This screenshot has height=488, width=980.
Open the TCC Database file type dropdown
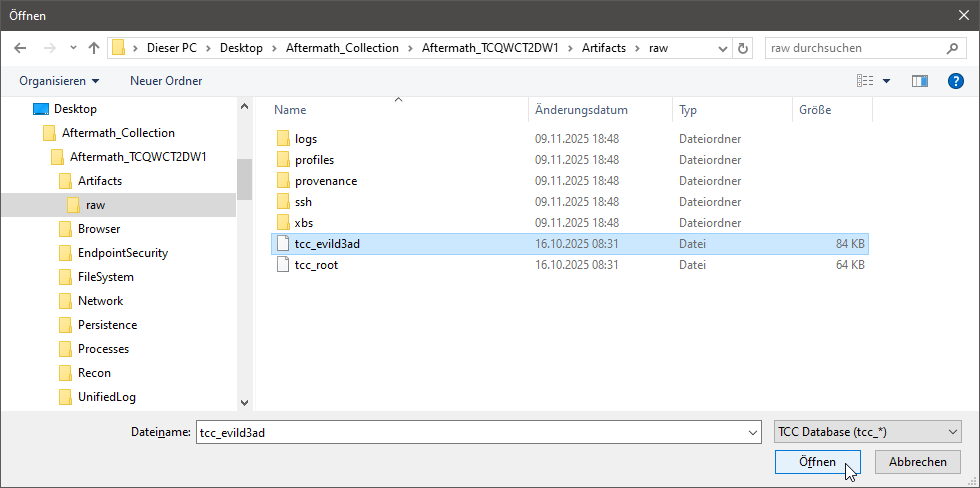pyautogui.click(x=868, y=432)
